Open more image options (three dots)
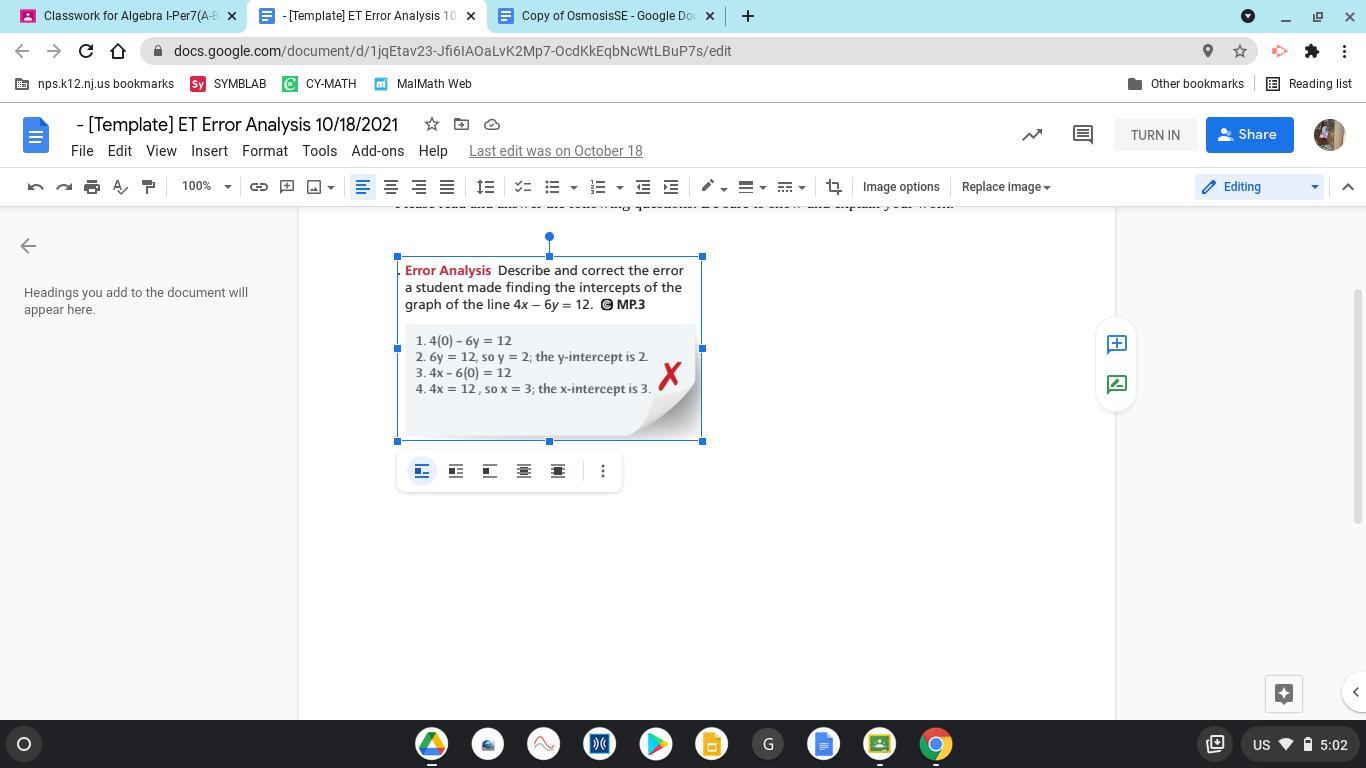1366x768 pixels. [603, 471]
